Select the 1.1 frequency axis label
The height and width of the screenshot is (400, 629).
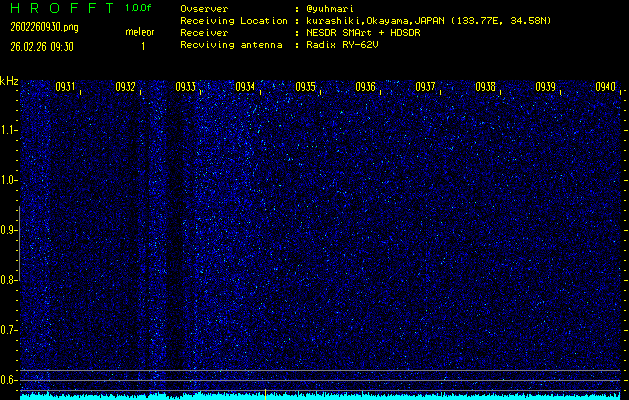(x=9, y=130)
